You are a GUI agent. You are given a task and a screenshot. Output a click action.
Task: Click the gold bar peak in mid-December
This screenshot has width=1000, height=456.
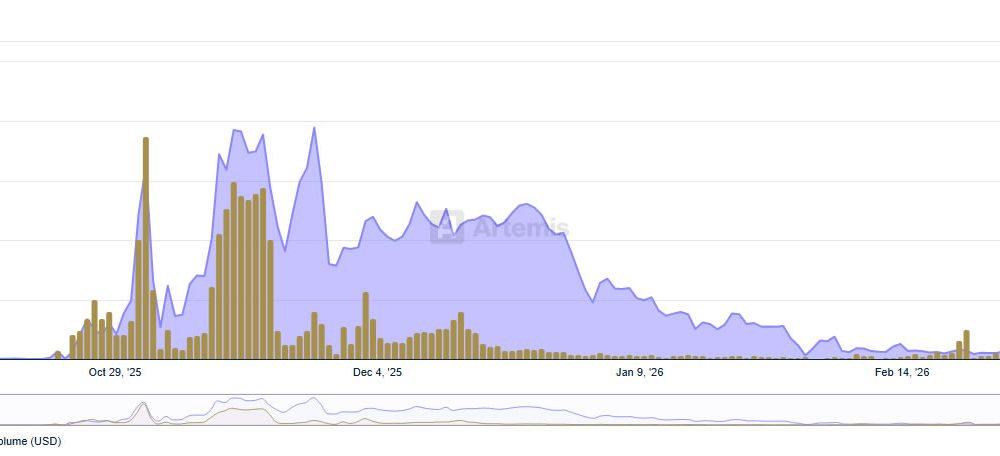tap(461, 336)
